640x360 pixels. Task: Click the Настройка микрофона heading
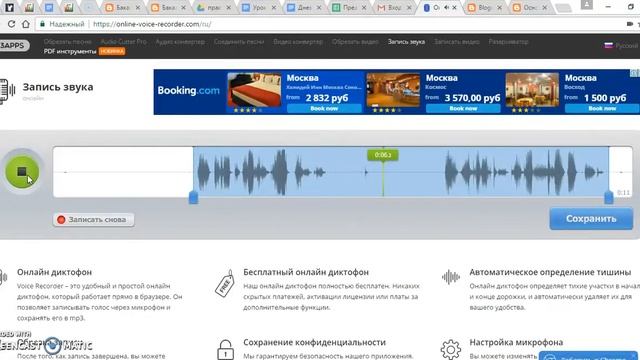tap(516, 342)
